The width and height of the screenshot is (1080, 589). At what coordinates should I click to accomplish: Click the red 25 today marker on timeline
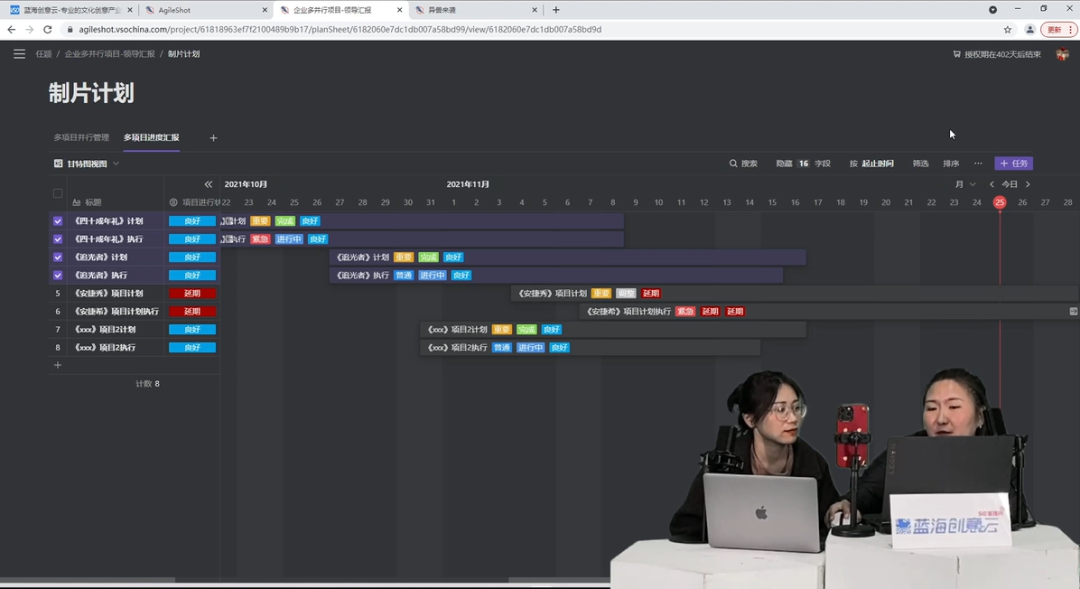[999, 202]
